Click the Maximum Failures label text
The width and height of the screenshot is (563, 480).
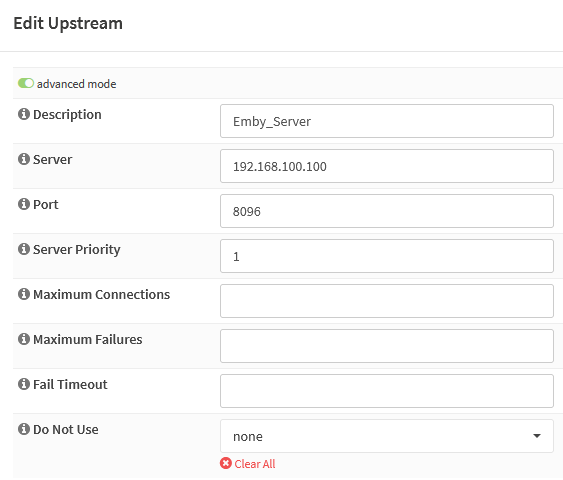pyautogui.click(x=88, y=339)
